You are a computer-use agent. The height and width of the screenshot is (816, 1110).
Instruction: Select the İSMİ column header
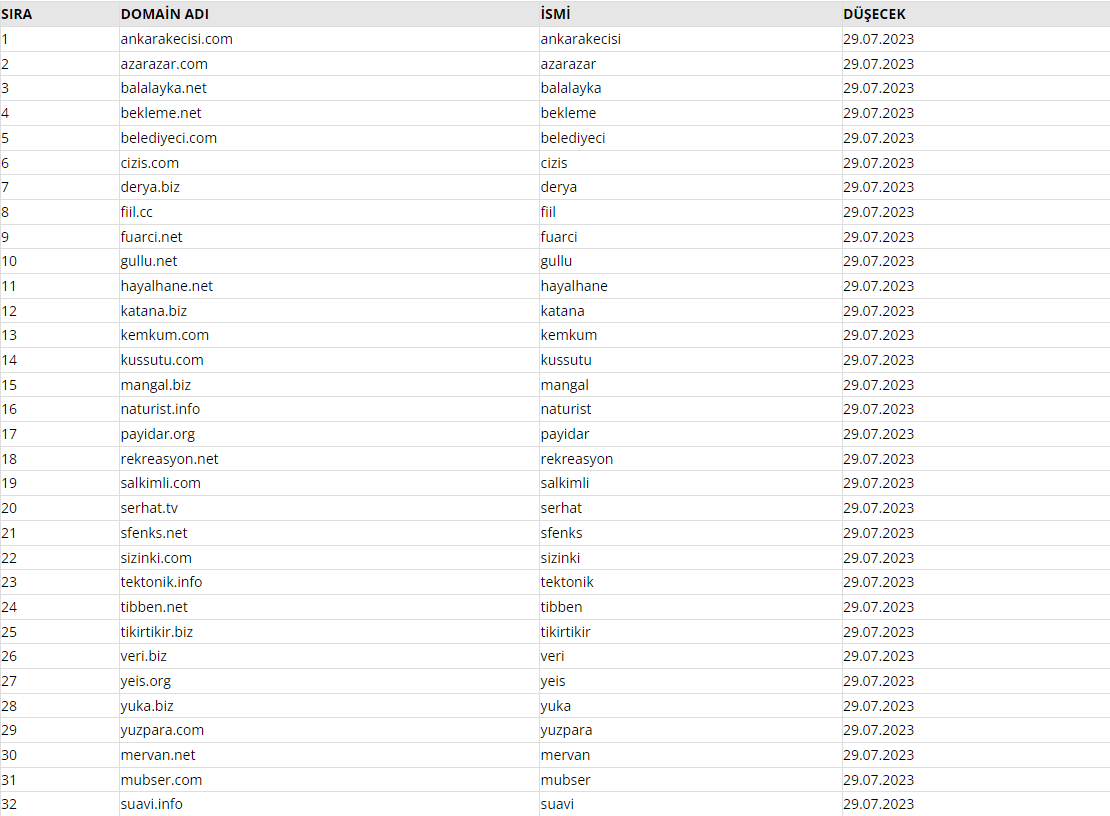(555, 14)
